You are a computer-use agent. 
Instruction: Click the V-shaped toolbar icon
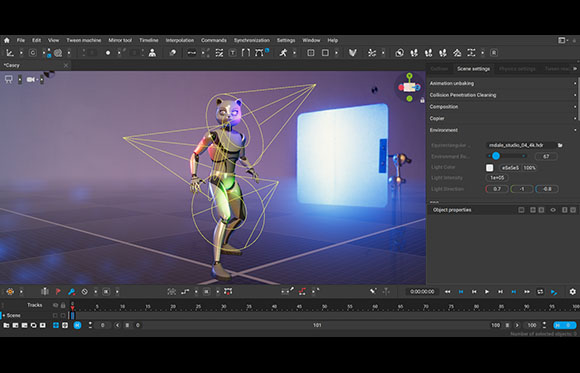[353, 53]
